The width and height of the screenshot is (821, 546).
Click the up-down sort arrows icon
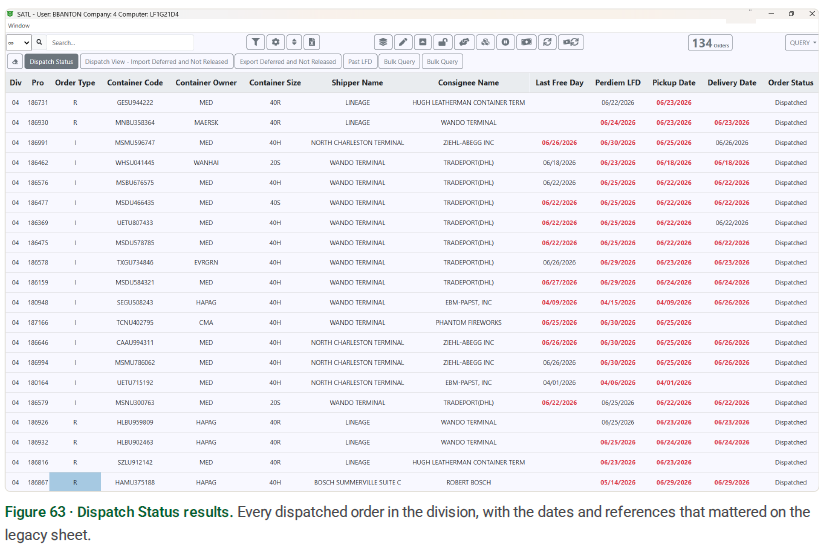(x=294, y=42)
